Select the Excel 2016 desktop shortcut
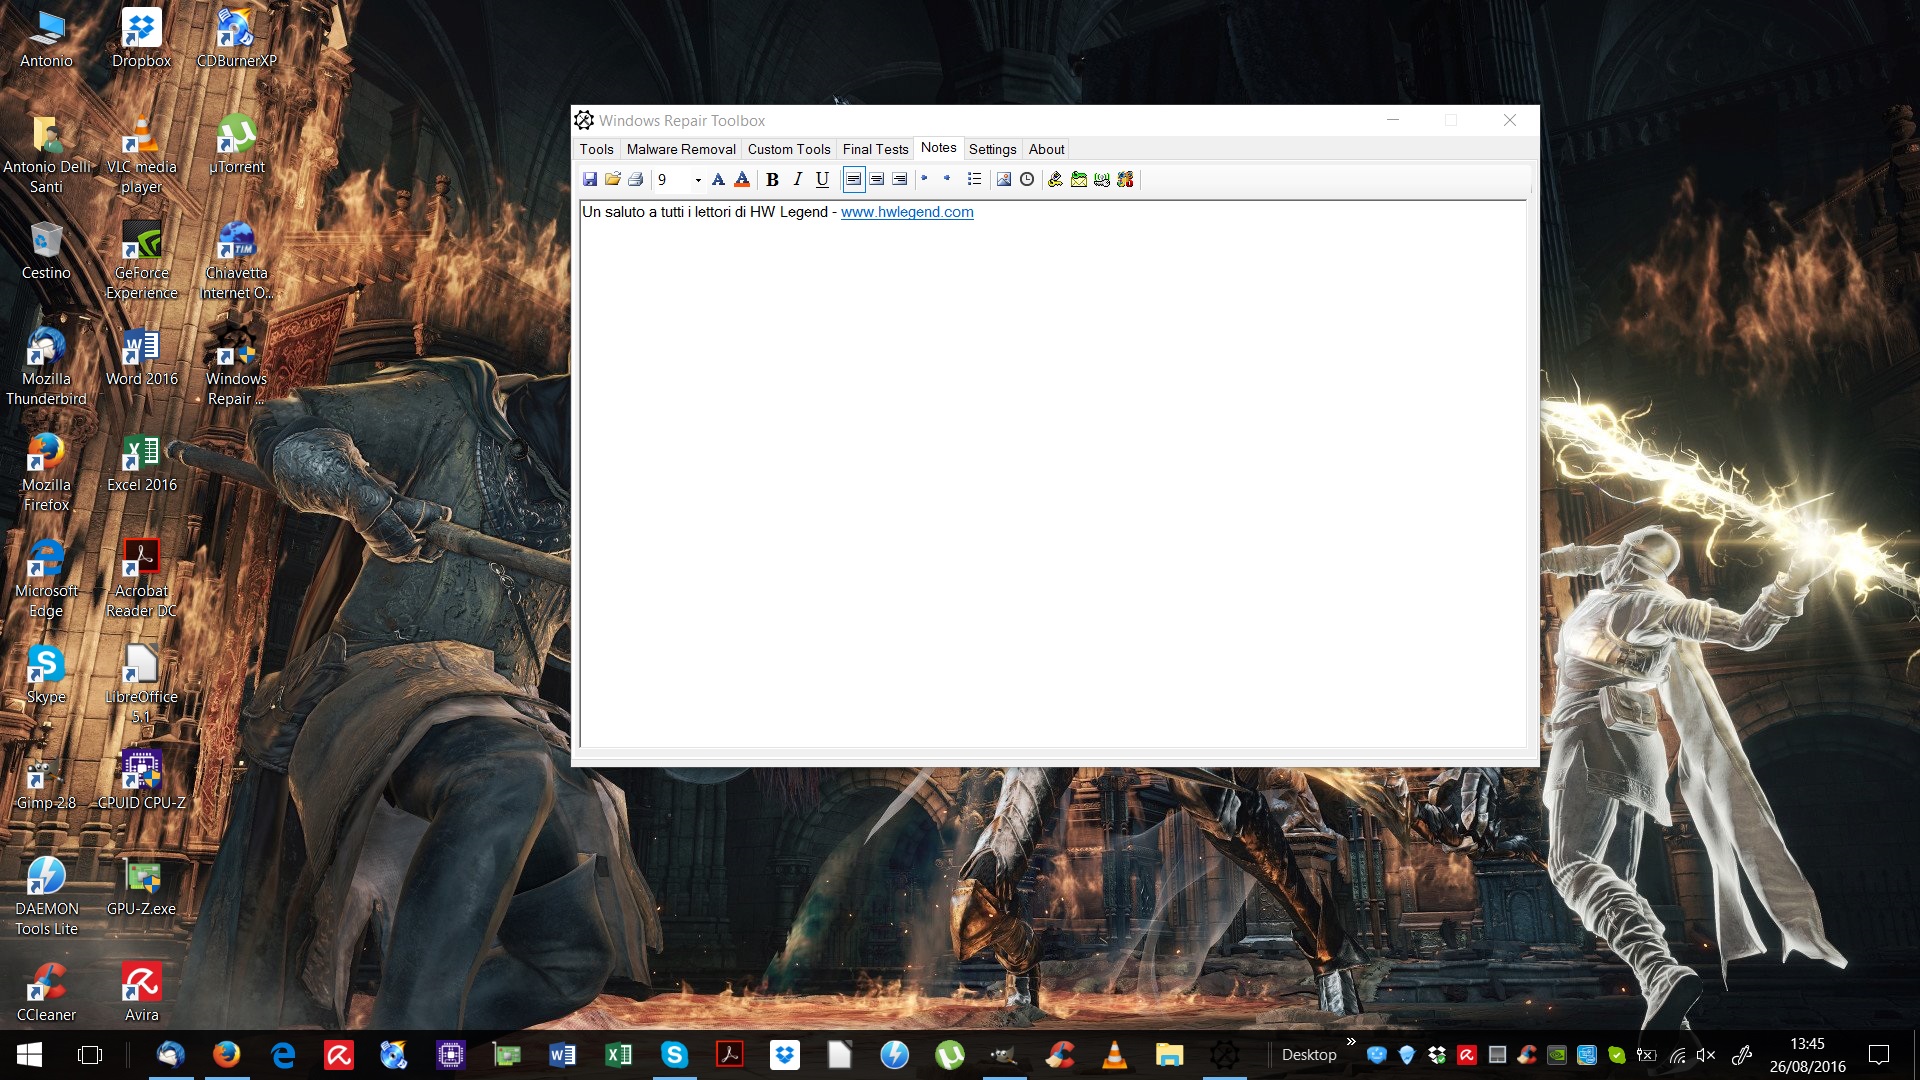 tap(141, 463)
